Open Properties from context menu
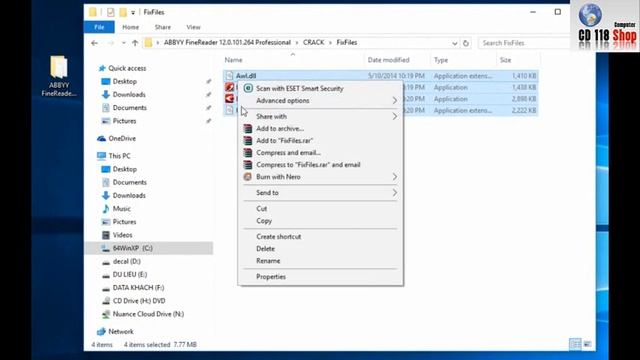The width and height of the screenshot is (640, 360). (x=320, y=277)
